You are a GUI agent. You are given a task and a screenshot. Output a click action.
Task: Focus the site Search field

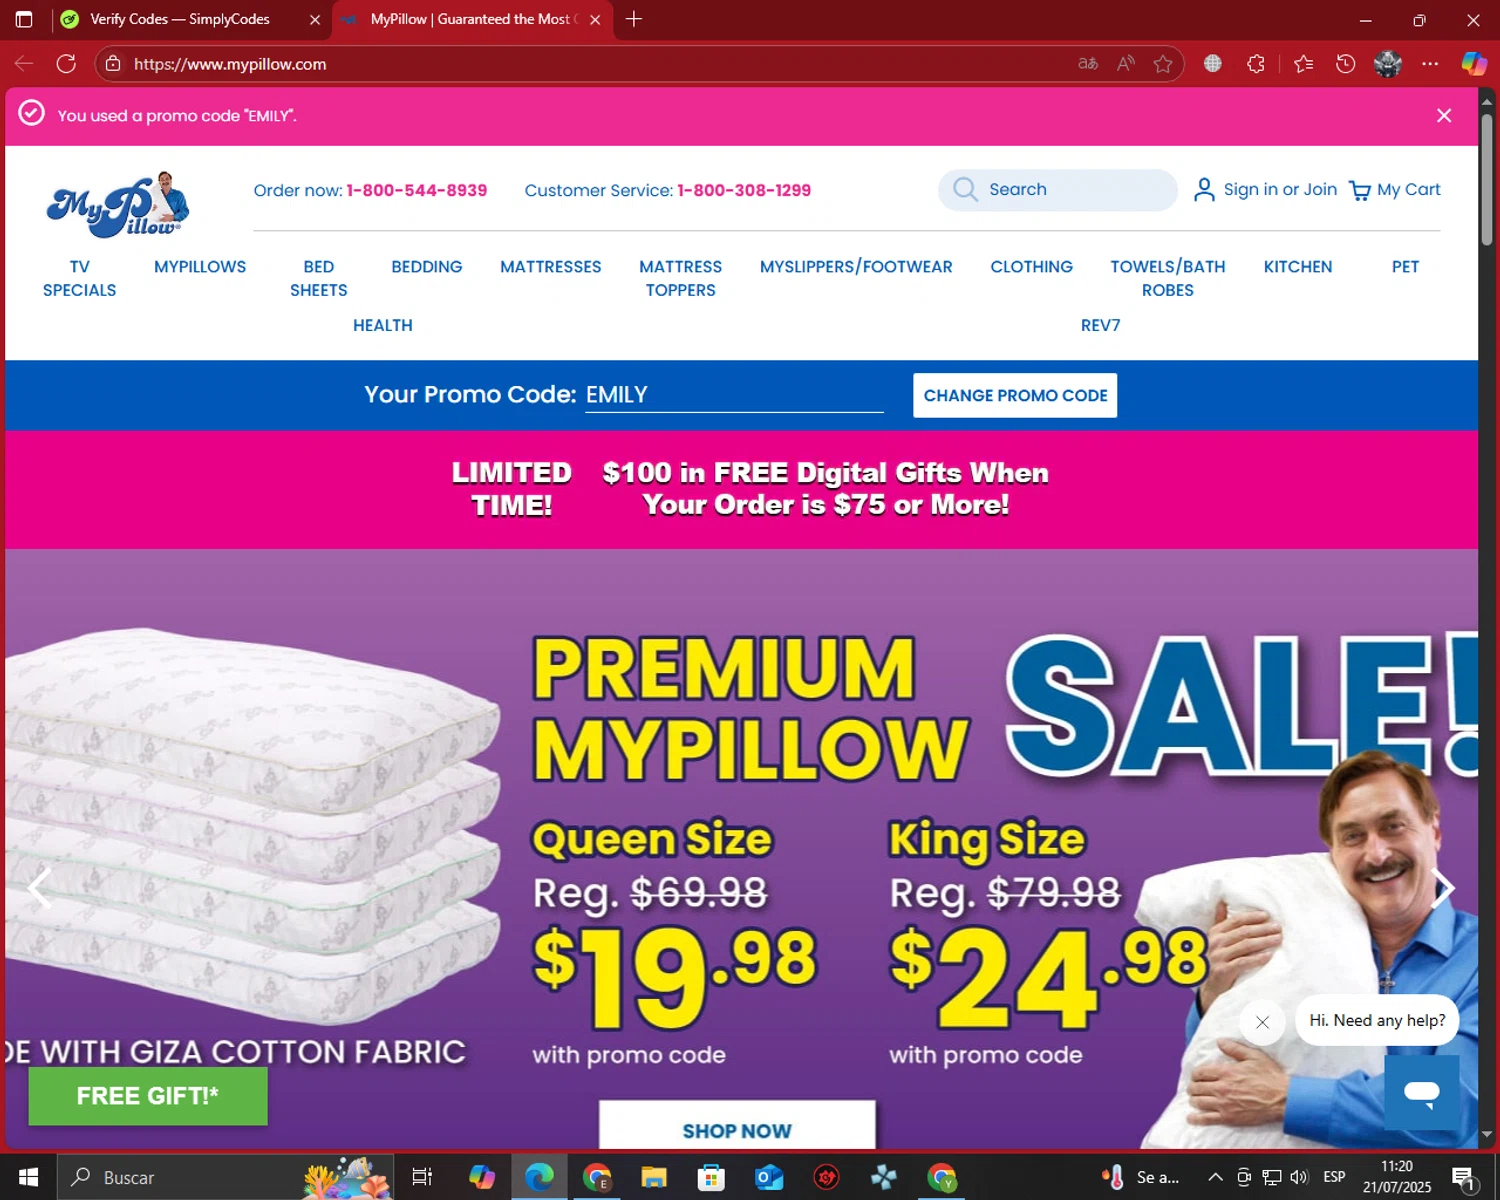click(1058, 190)
